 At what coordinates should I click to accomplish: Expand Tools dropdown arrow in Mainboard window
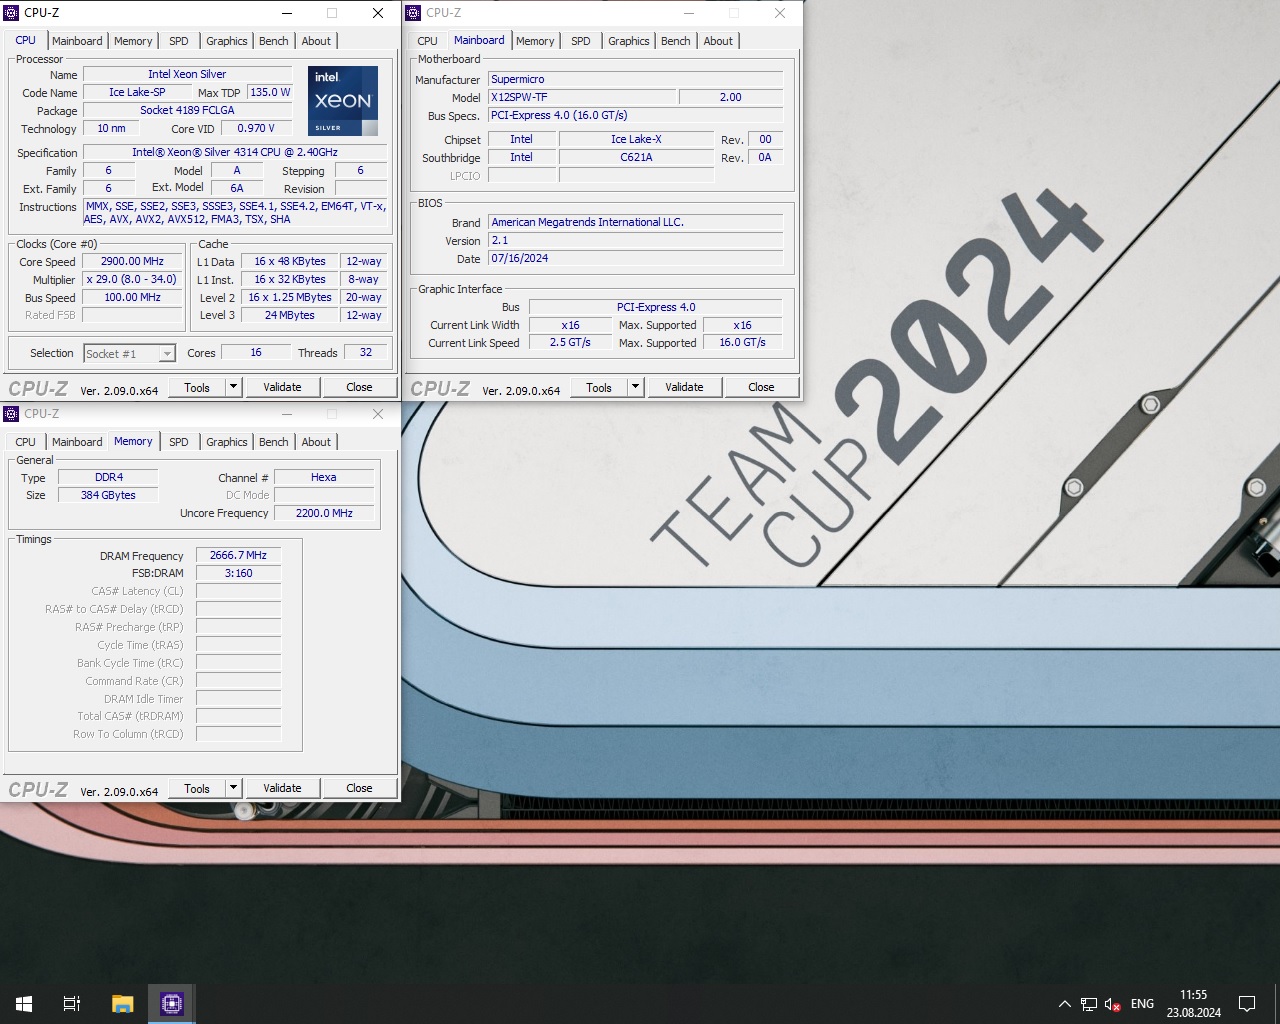pos(635,387)
